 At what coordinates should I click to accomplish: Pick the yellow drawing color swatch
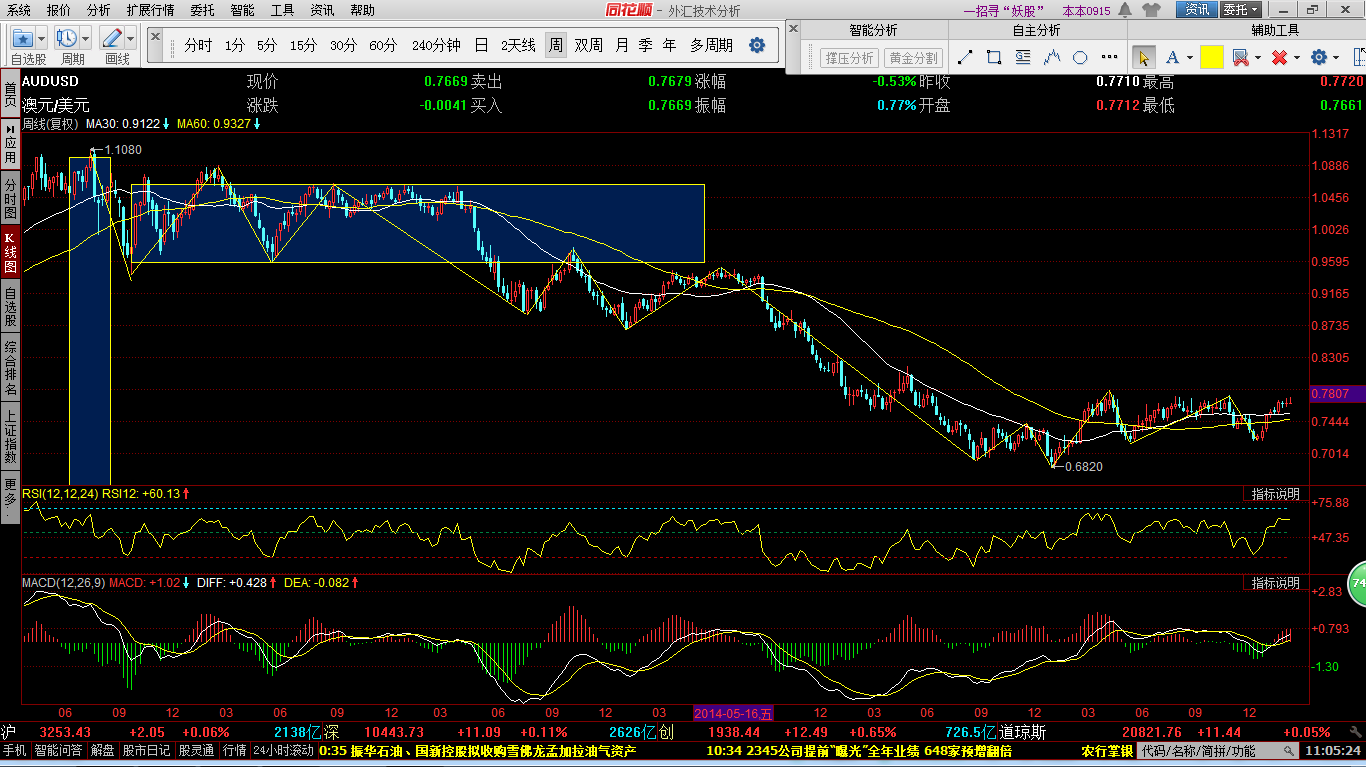(x=1211, y=57)
